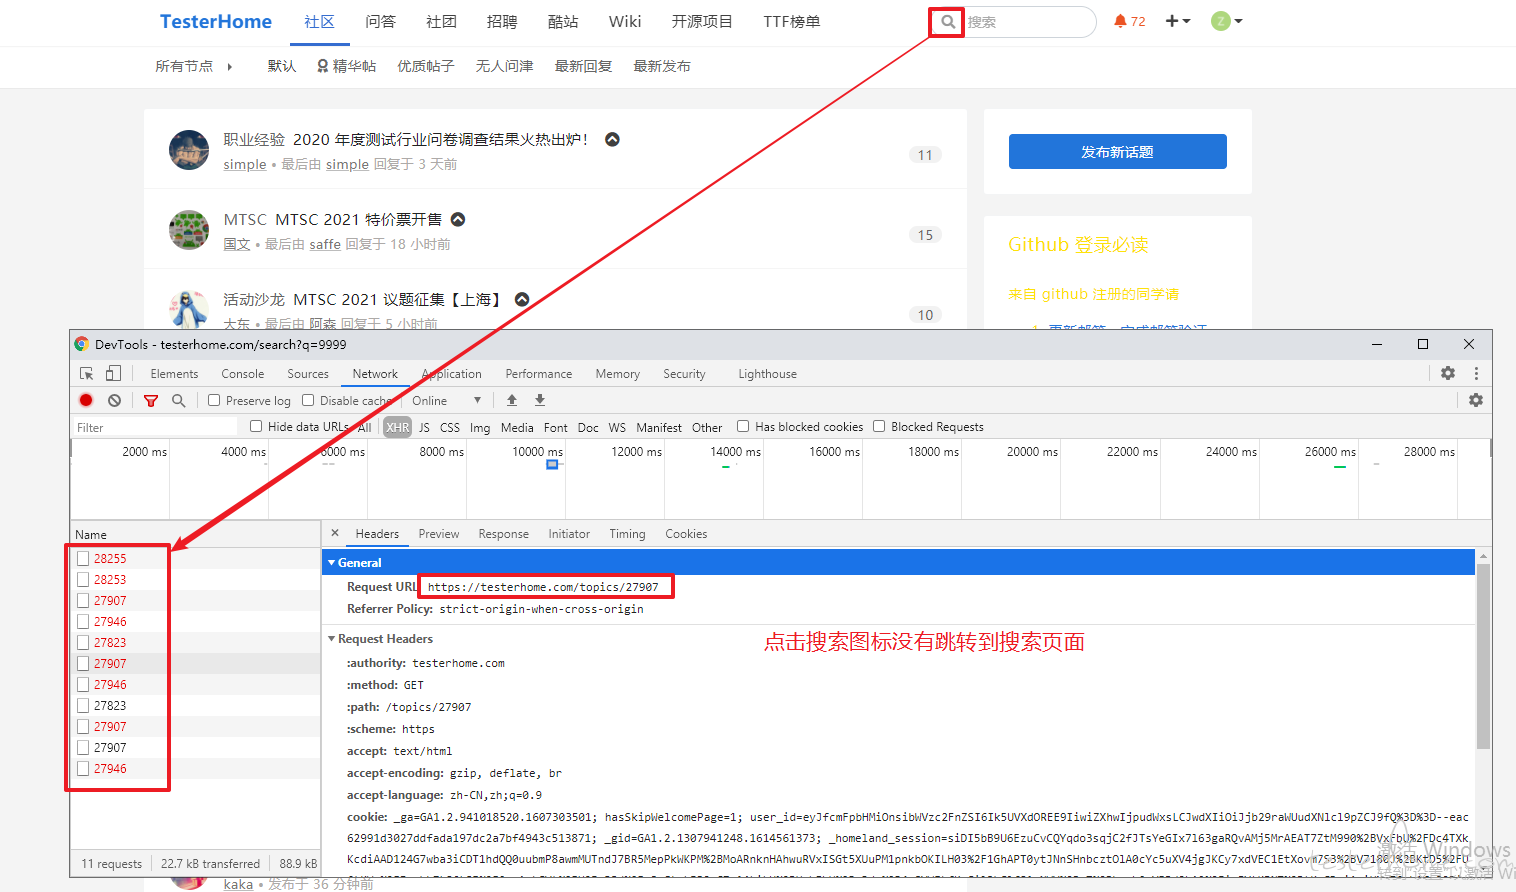Click the file icon of request 28255
This screenshot has width=1516, height=892.
click(x=83, y=558)
